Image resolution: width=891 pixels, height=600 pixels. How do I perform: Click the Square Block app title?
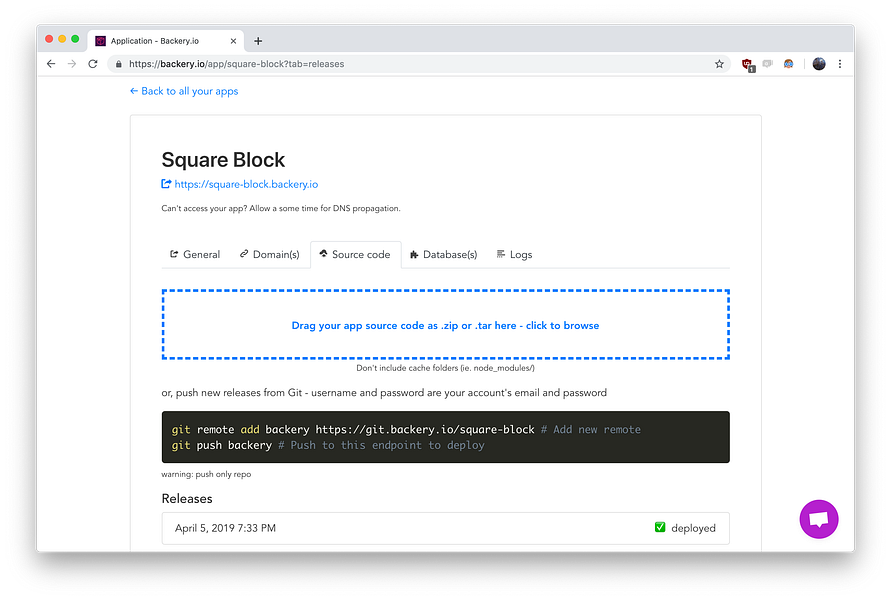[223, 160]
